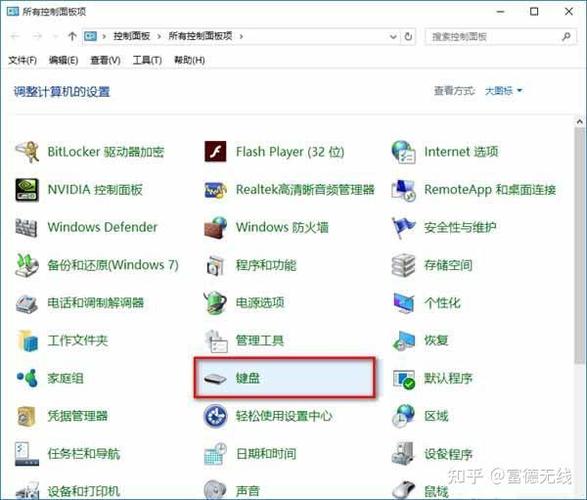Open the 电话和调制解调器 icon
The height and width of the screenshot is (500, 587).
27,303
